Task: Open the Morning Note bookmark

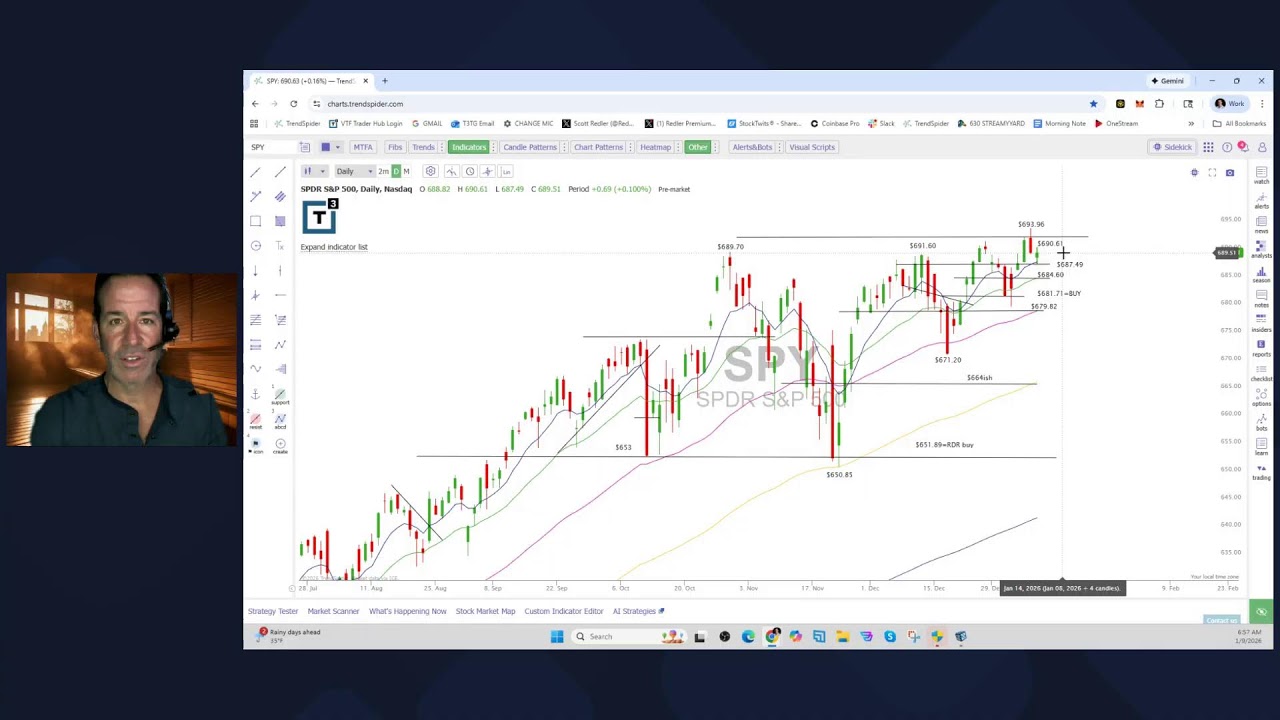Action: tap(1059, 124)
